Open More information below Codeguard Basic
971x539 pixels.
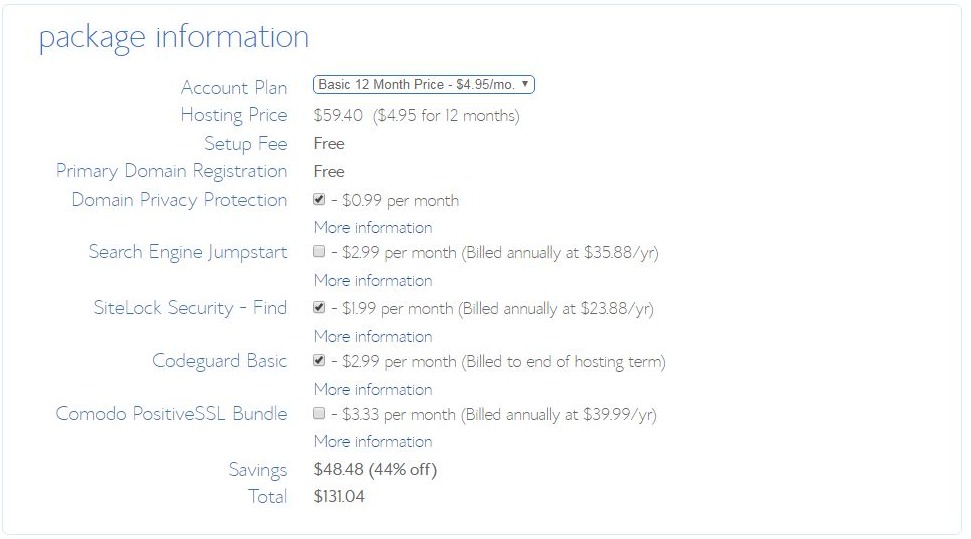(373, 389)
